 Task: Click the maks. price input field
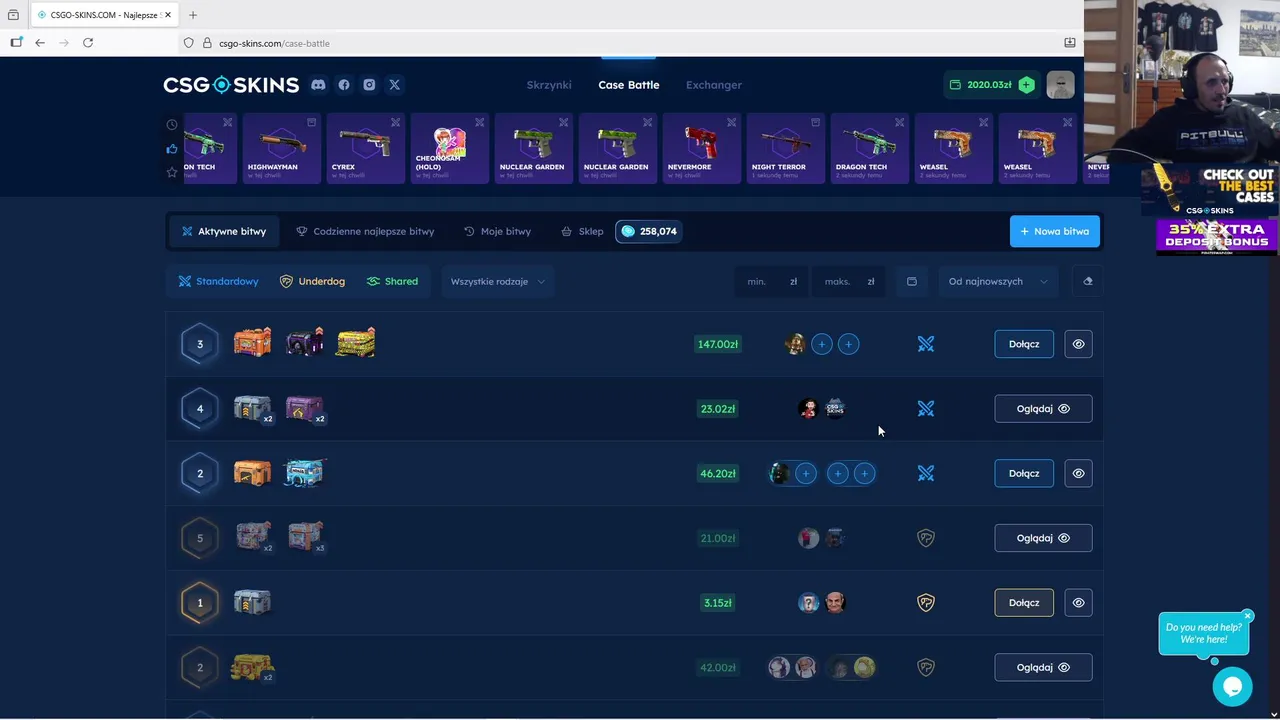pos(849,281)
